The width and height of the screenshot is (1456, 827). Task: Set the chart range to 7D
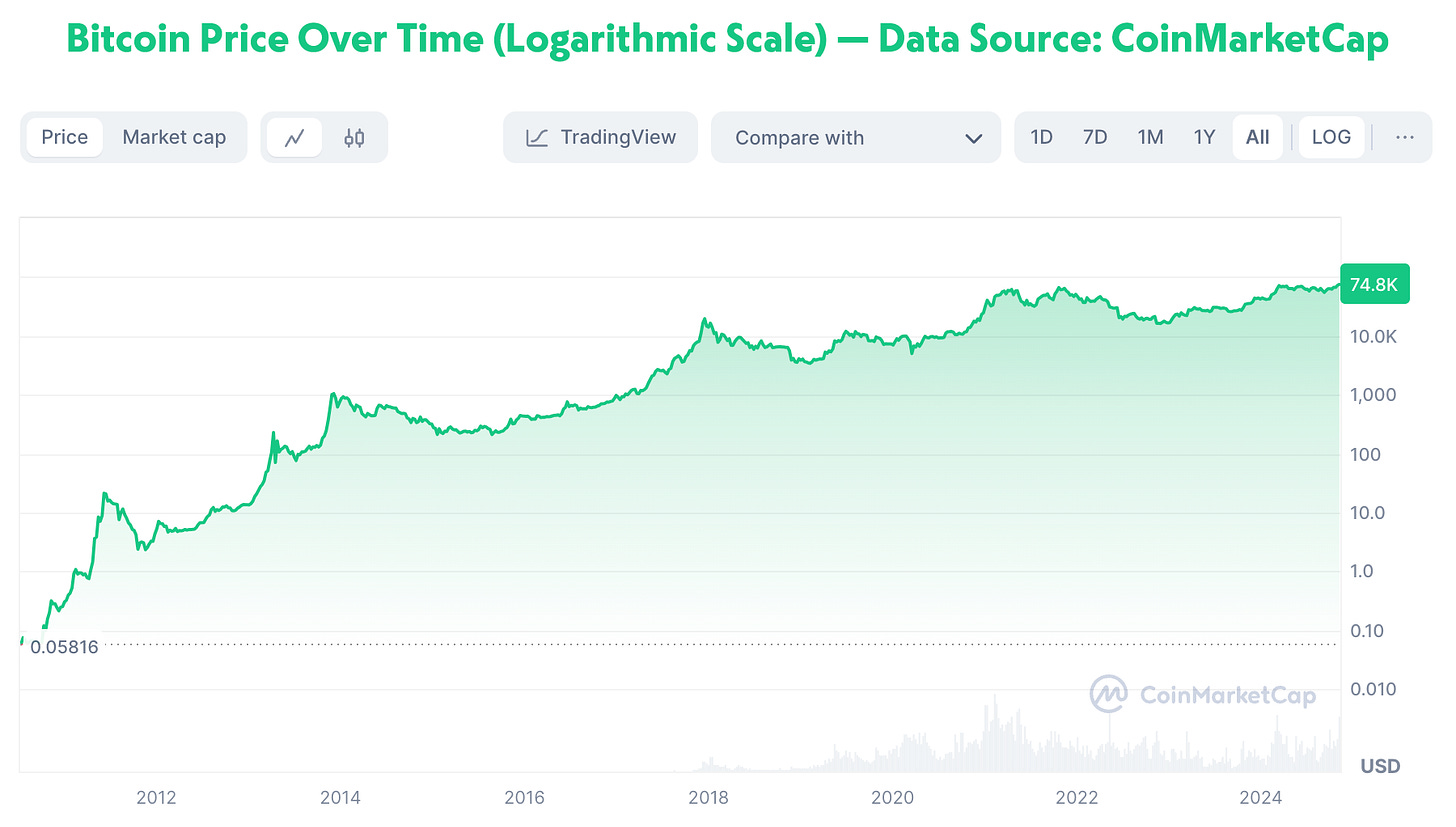pyautogui.click(x=1095, y=137)
